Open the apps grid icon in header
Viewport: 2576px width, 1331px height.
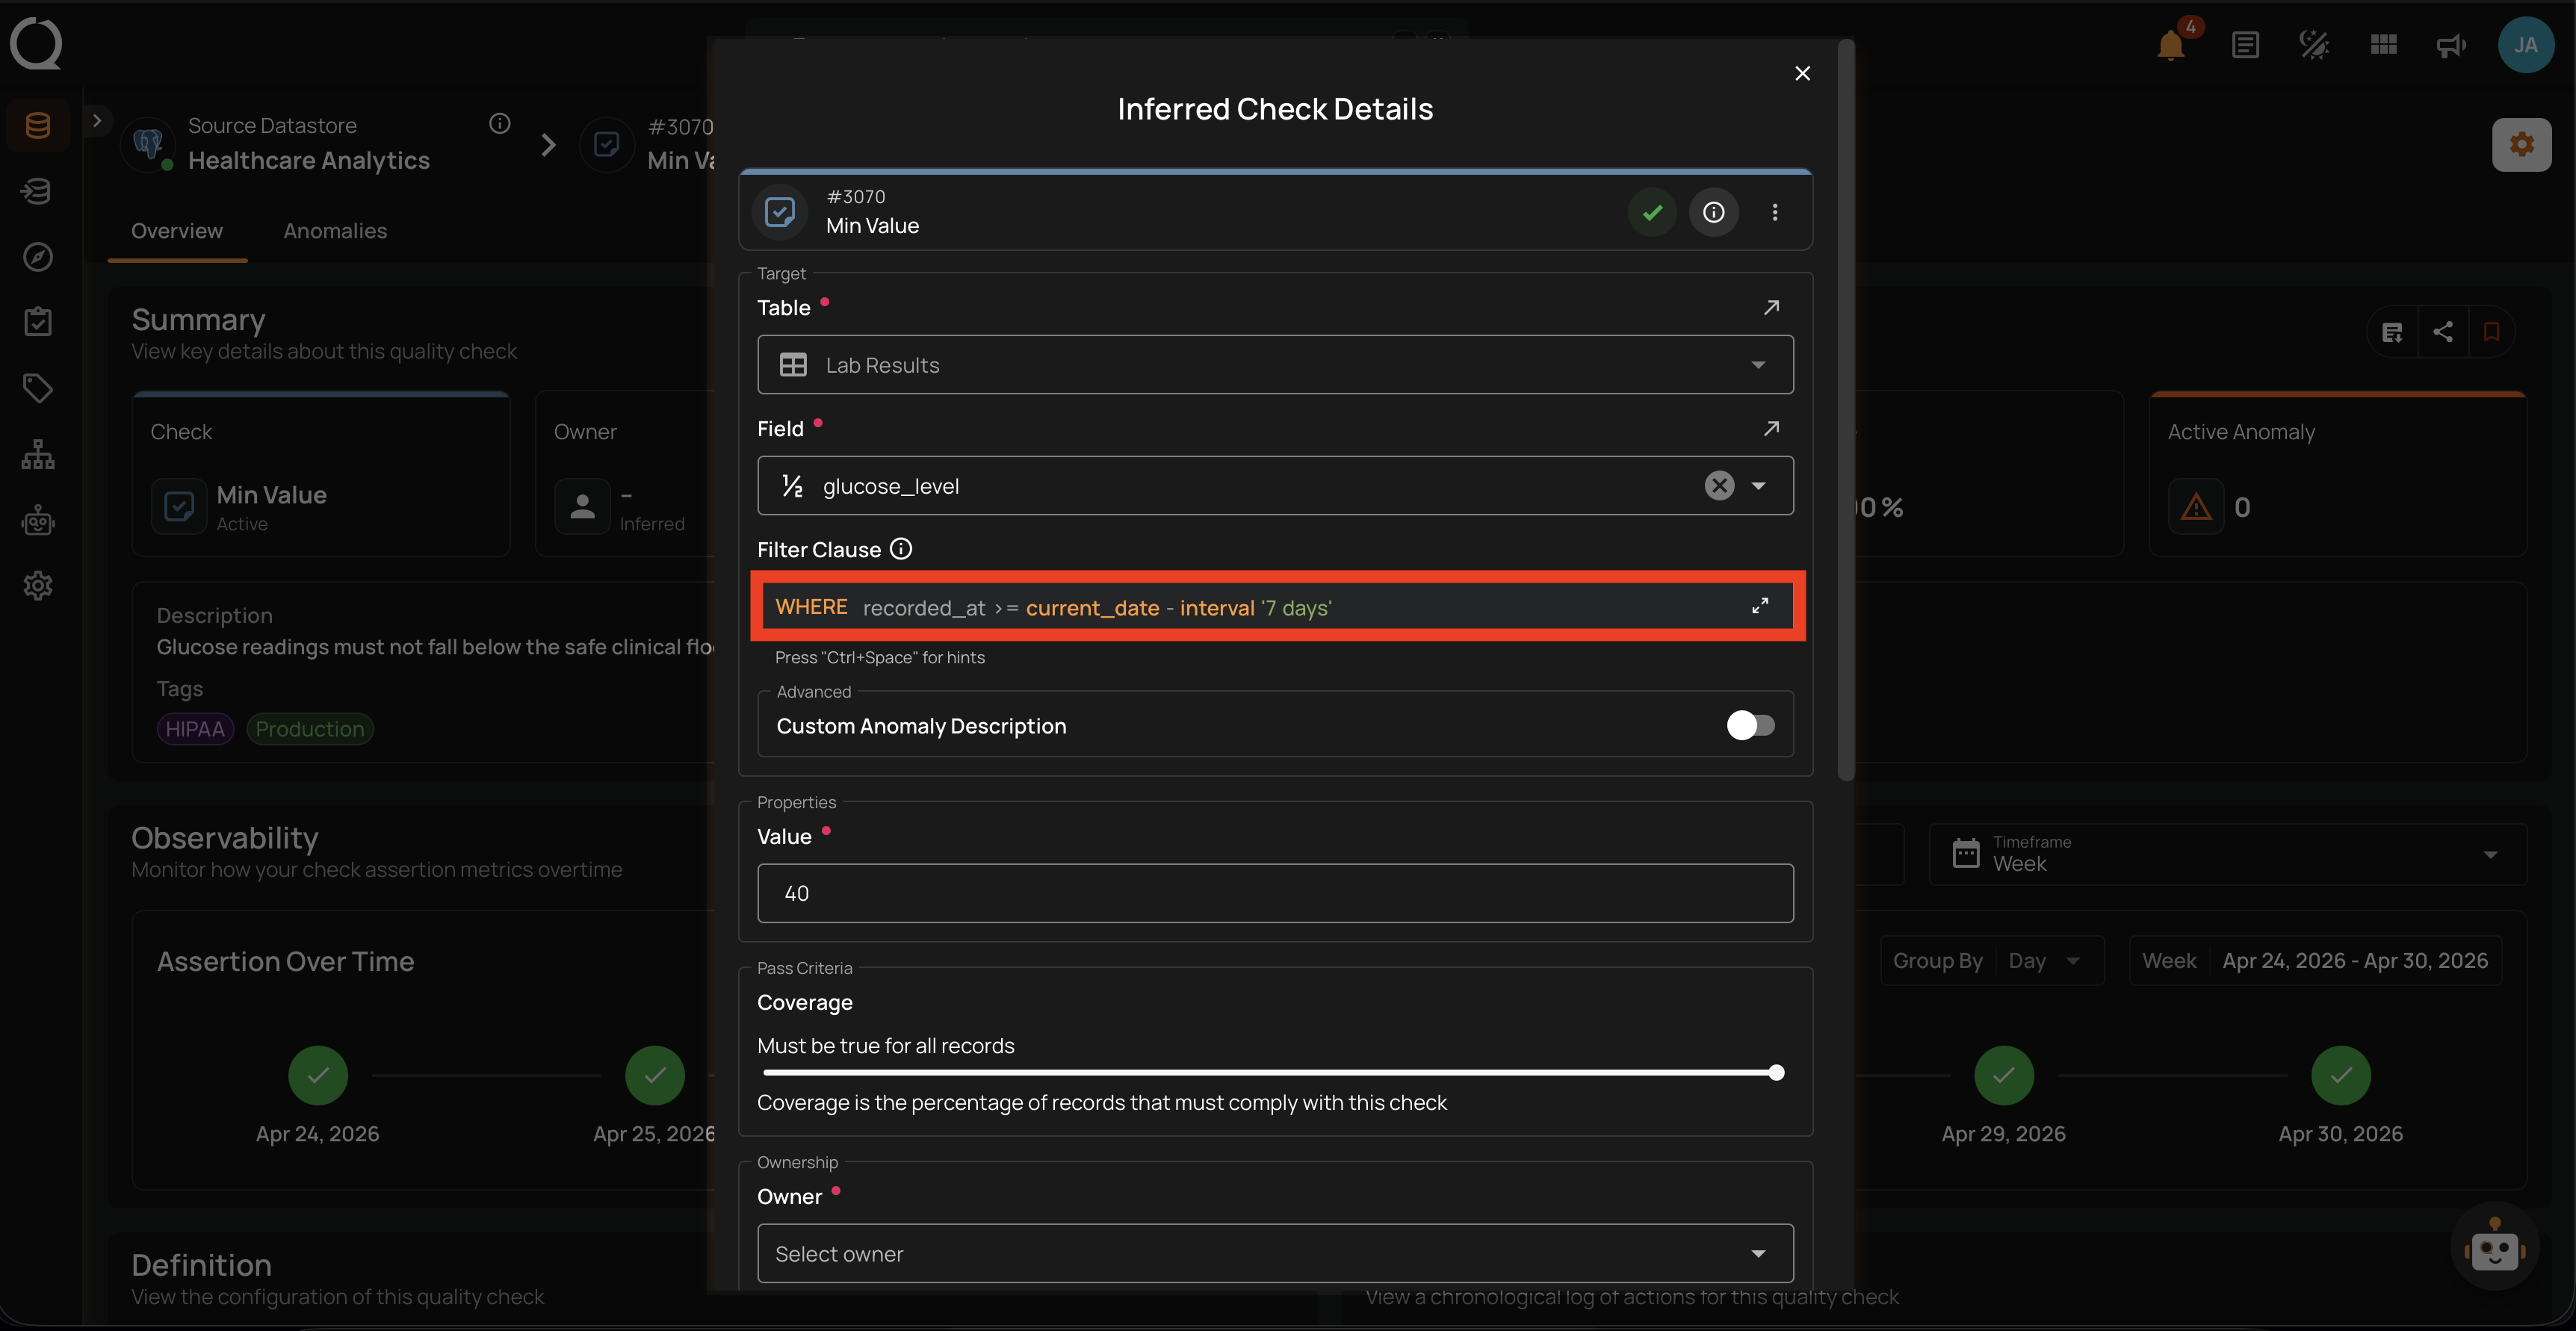[2383, 45]
